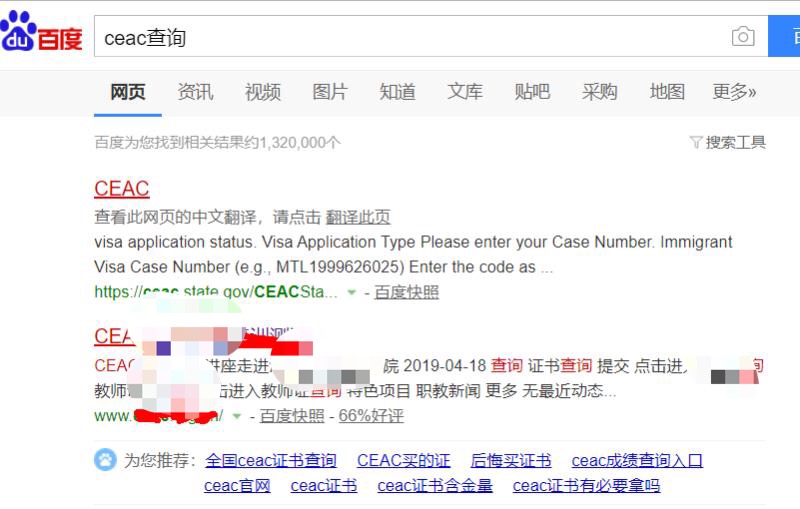Open the 图片 tab
Screen dimensions: 800x509
point(330,92)
